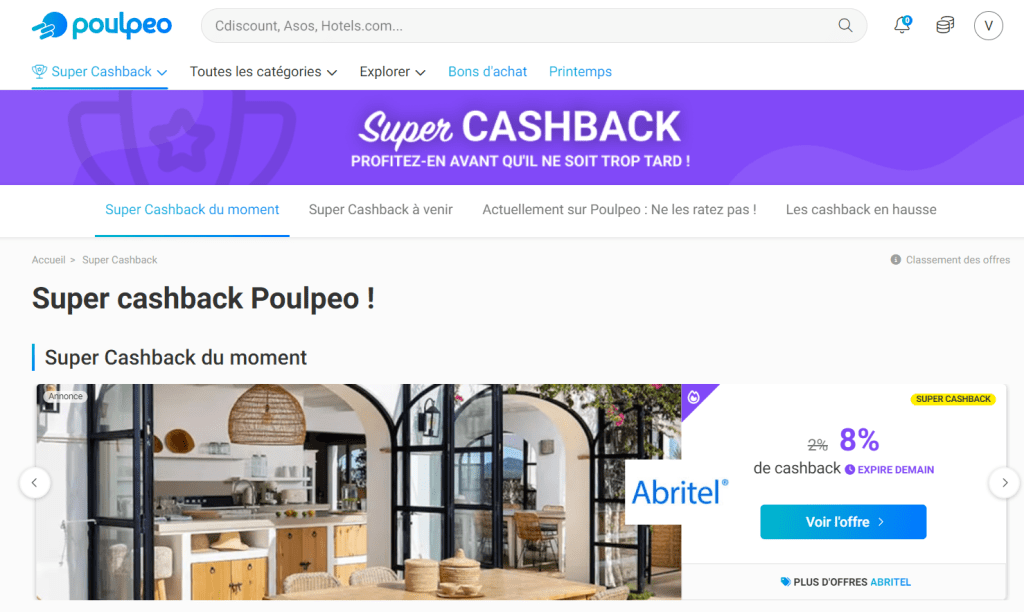Show the previous carousel slide

(35, 483)
